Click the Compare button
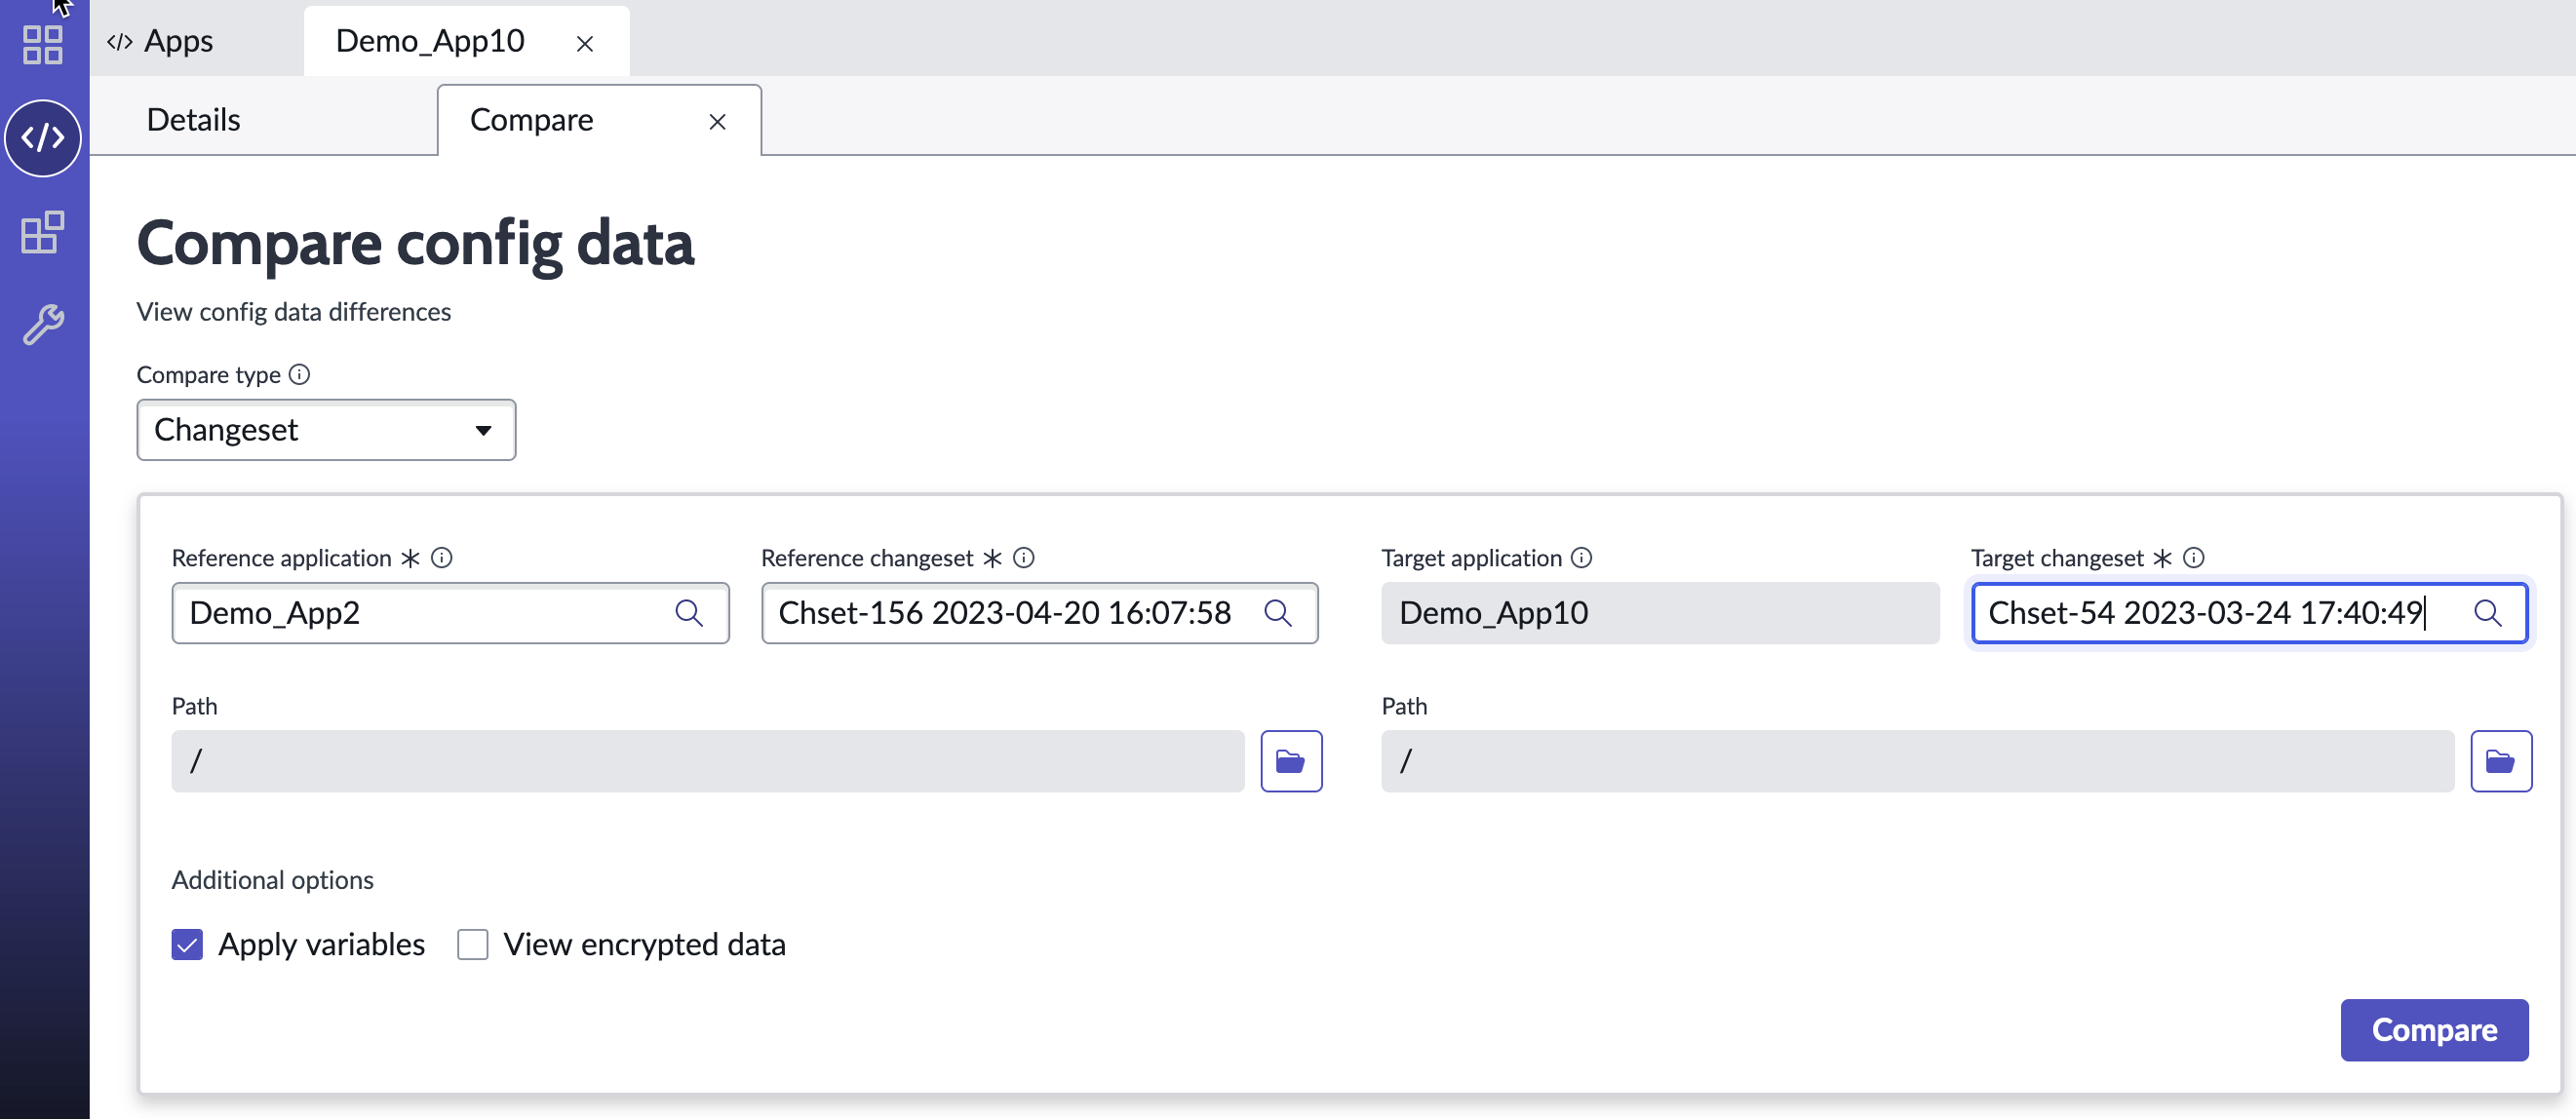2576x1119 pixels. tap(2434, 1030)
